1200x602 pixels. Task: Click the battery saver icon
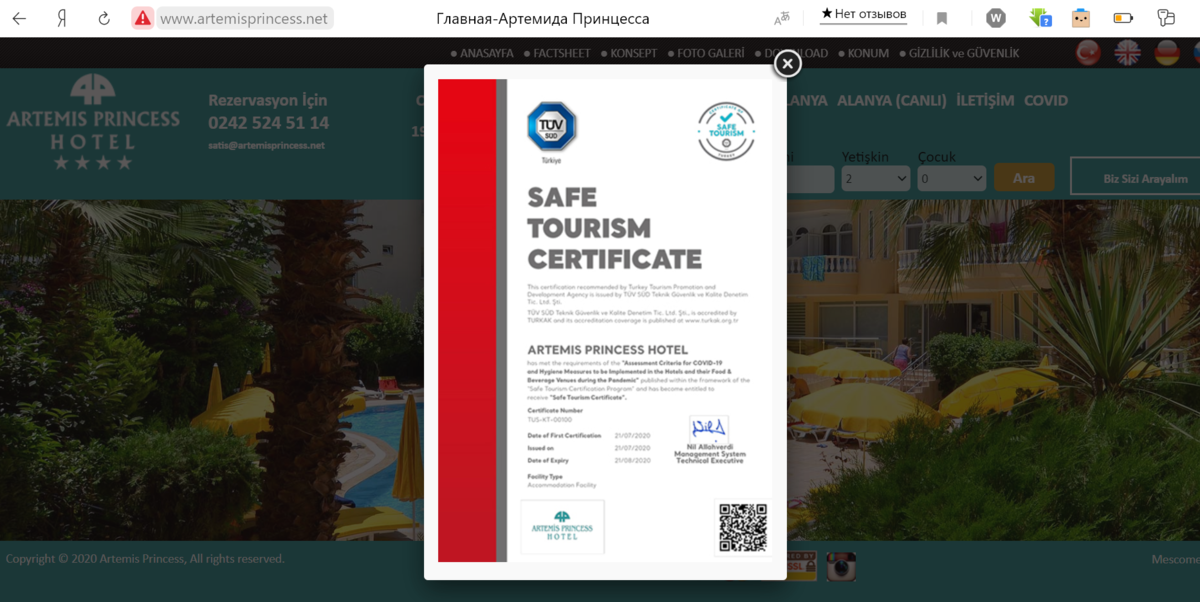pyautogui.click(x=1123, y=18)
